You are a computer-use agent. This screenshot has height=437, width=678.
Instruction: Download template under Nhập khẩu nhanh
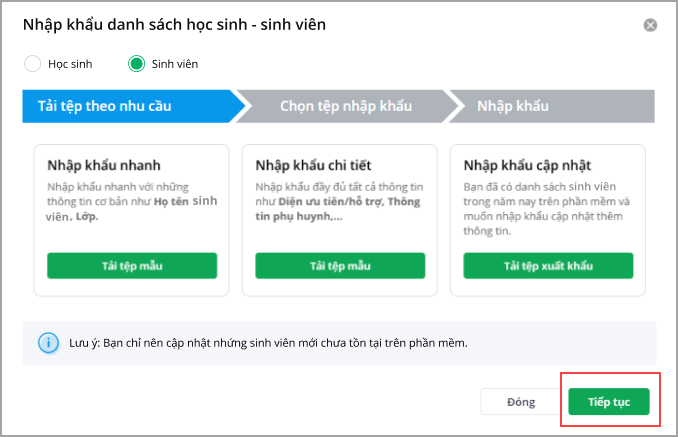click(132, 265)
